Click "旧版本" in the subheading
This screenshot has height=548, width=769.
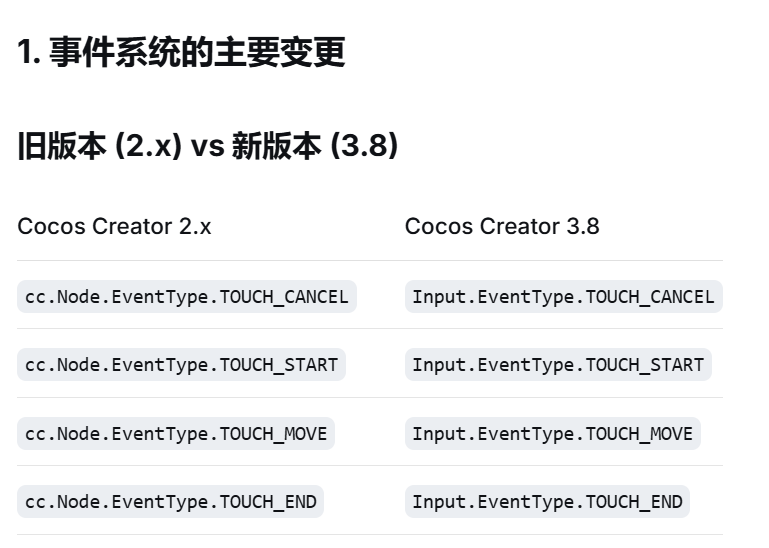click(61, 146)
